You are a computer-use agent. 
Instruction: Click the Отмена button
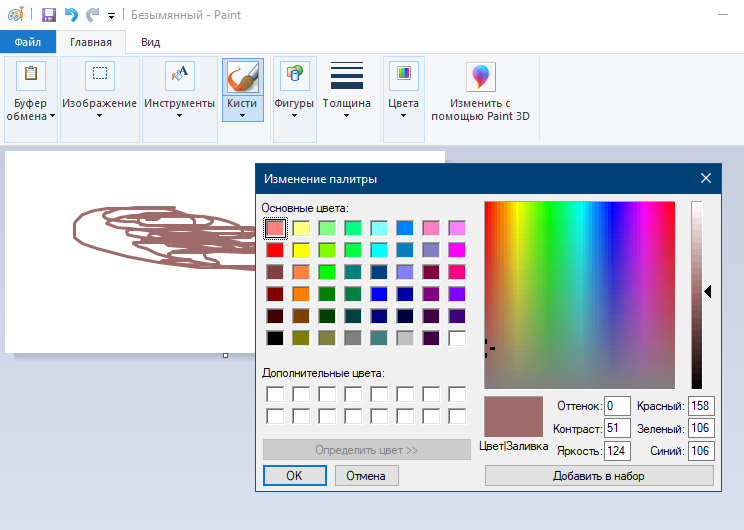click(366, 475)
